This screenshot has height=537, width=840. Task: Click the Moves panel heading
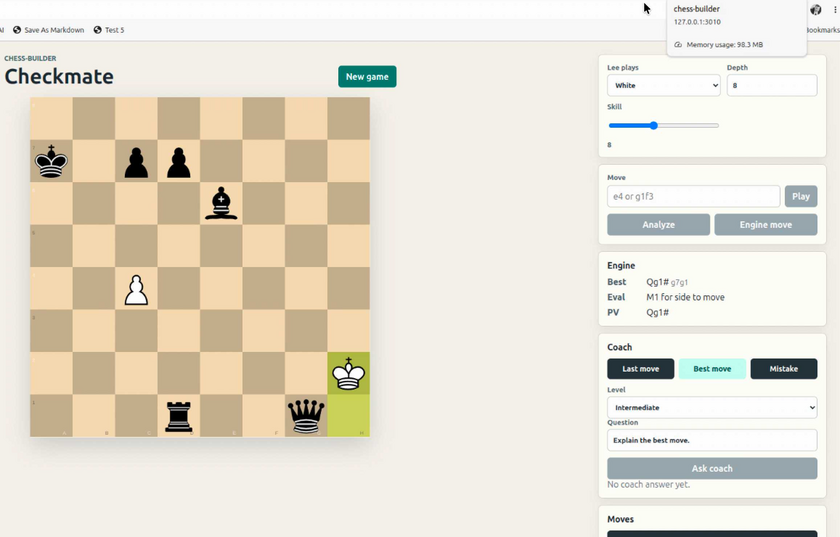pyautogui.click(x=620, y=519)
